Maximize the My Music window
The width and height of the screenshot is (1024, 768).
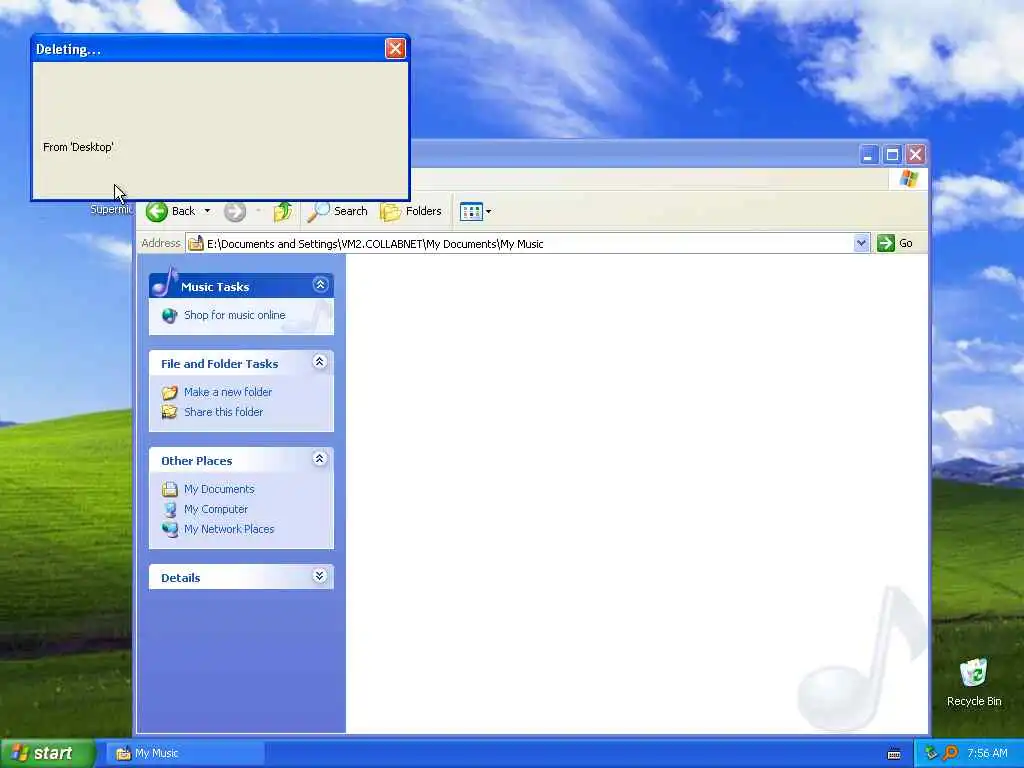coord(892,155)
